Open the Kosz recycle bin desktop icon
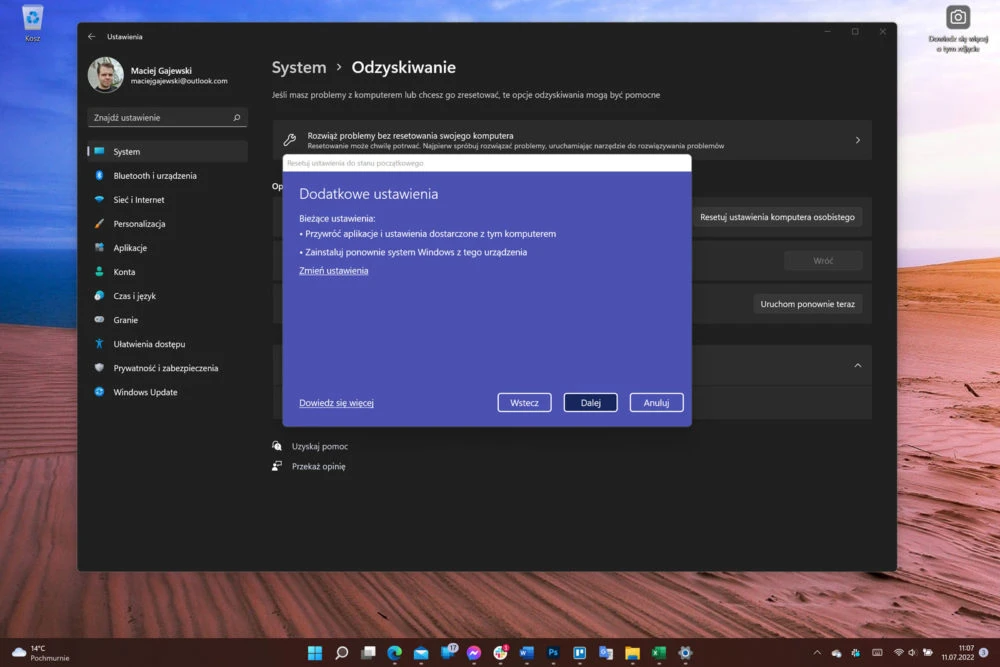Image resolution: width=1000 pixels, height=667 pixels. (x=33, y=22)
